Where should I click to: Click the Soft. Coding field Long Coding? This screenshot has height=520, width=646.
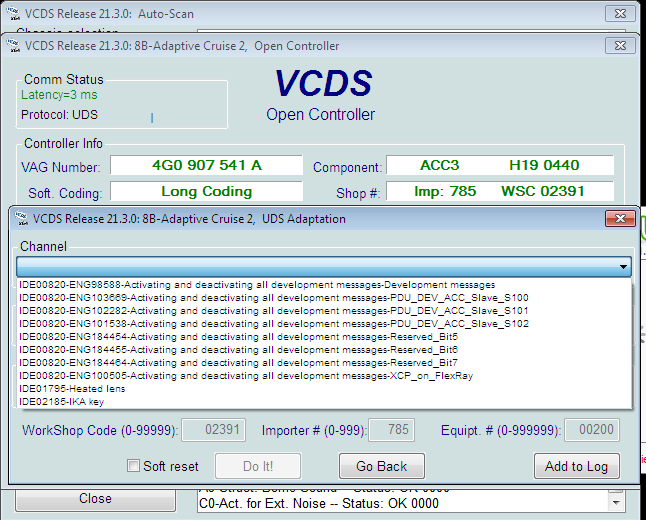point(206,191)
